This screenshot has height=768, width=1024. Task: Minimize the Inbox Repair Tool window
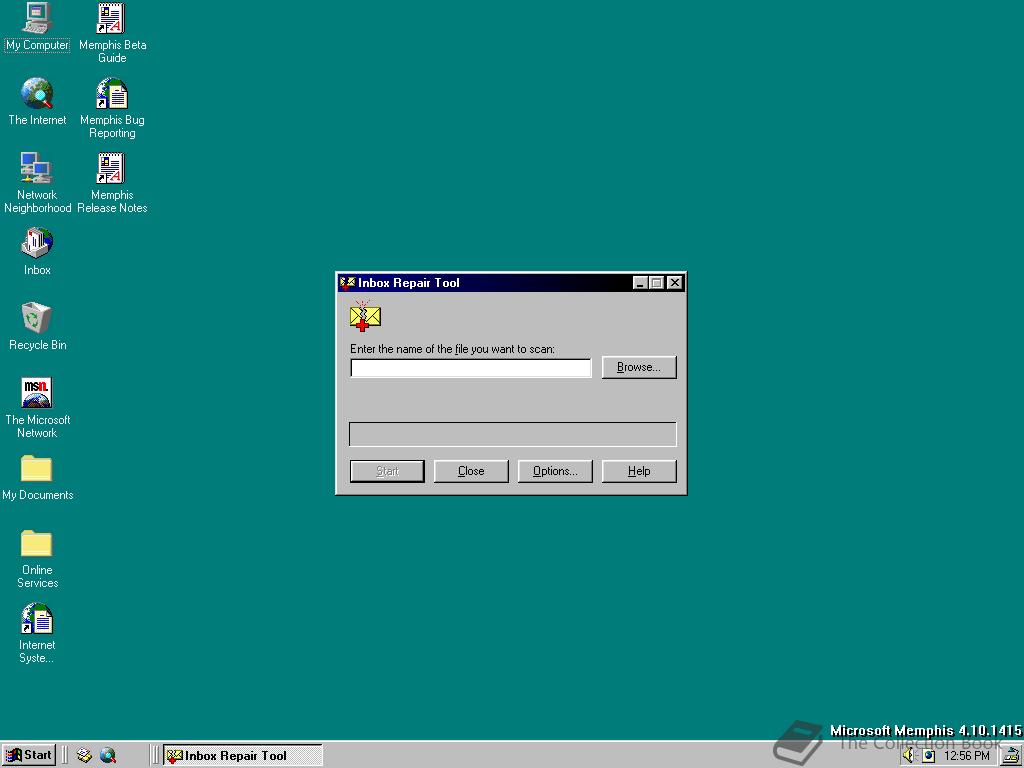tap(640, 283)
